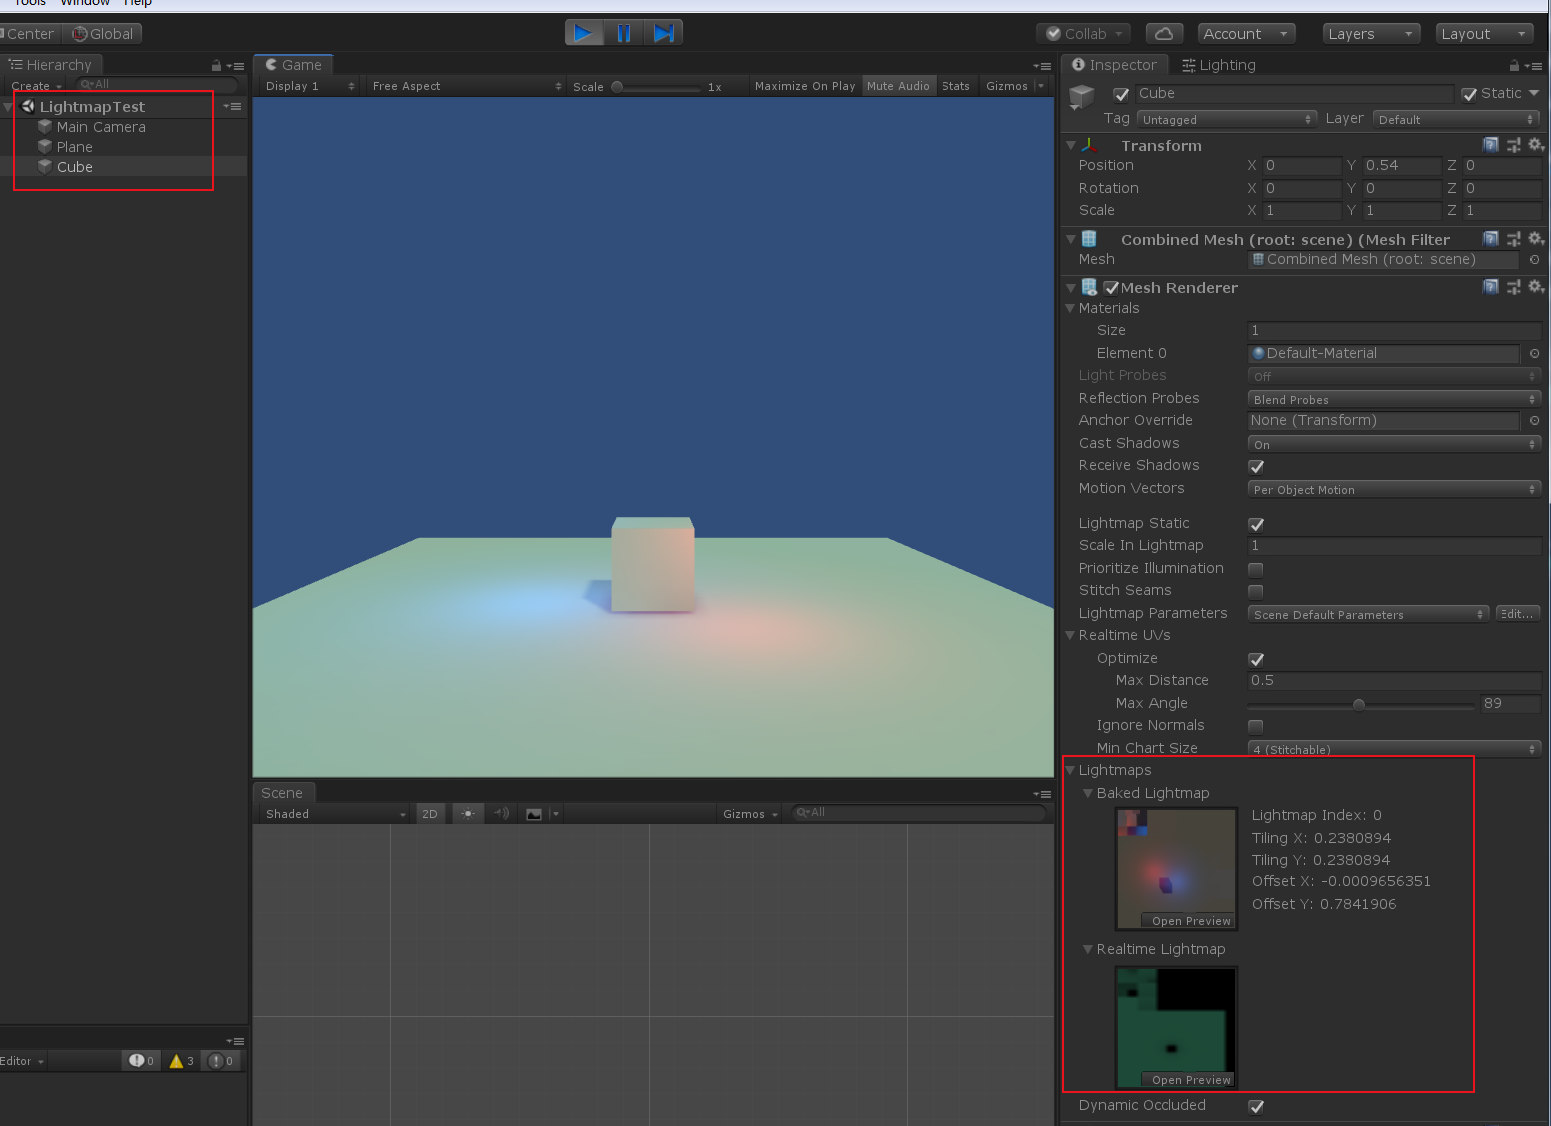
Task: Click the Step frame button
Action: [664, 32]
